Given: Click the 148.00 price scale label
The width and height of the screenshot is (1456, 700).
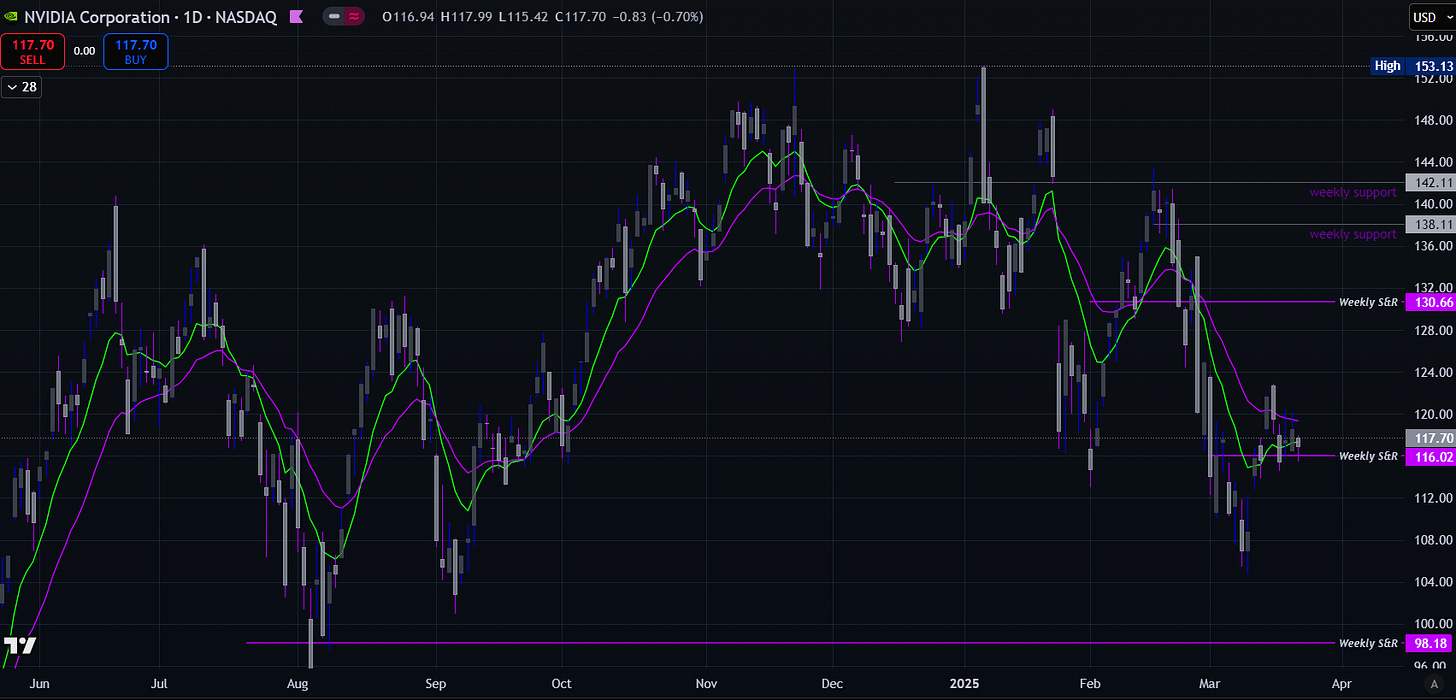Looking at the screenshot, I should 1433,120.
